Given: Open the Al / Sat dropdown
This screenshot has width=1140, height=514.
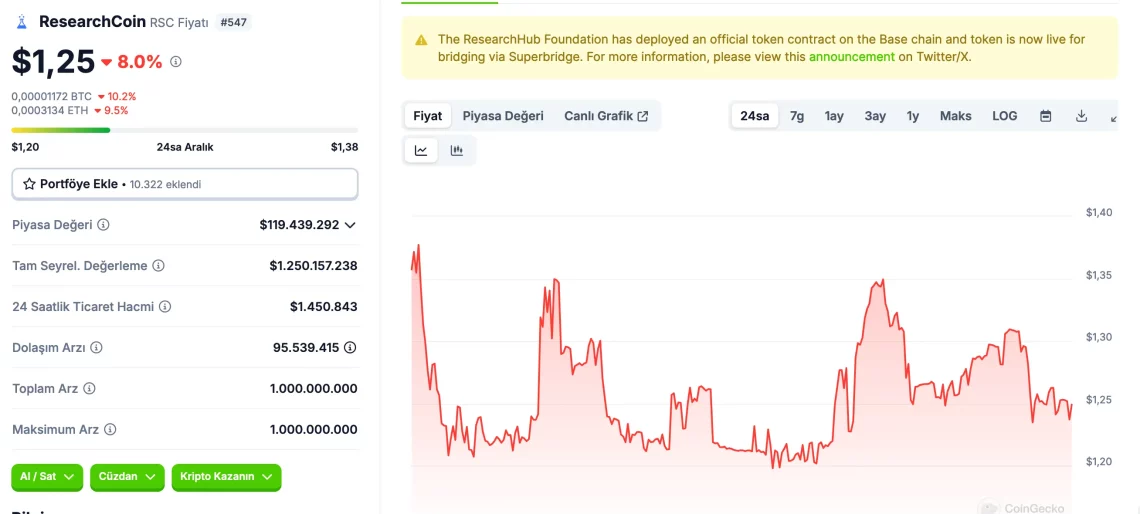Looking at the screenshot, I should pyautogui.click(x=47, y=477).
